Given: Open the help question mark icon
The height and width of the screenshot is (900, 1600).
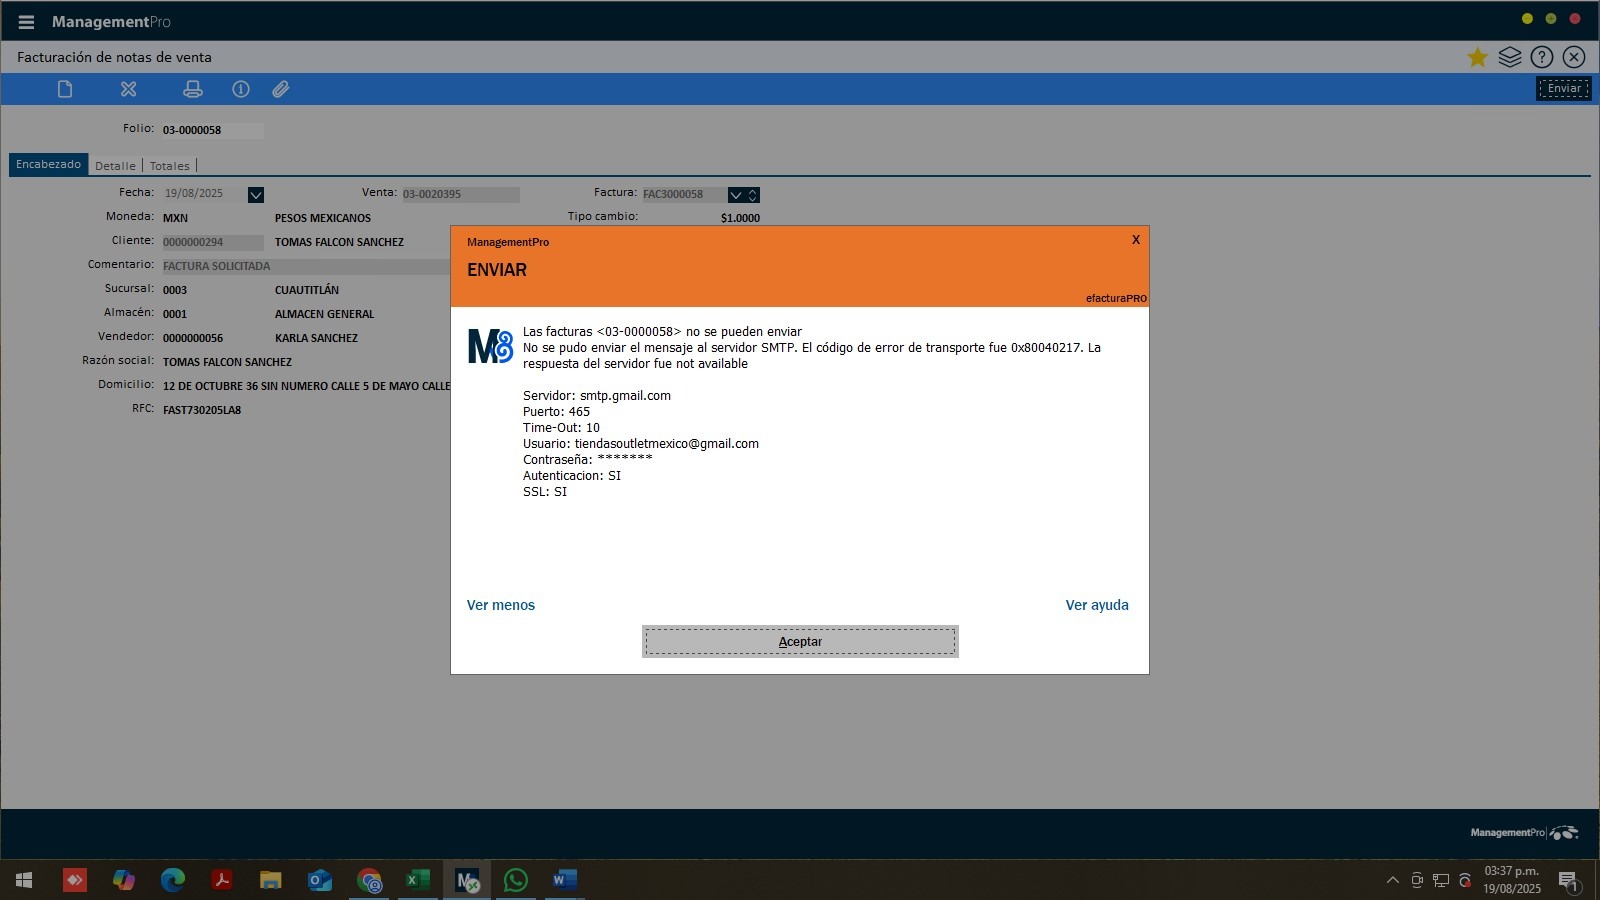Looking at the screenshot, I should coord(1542,57).
